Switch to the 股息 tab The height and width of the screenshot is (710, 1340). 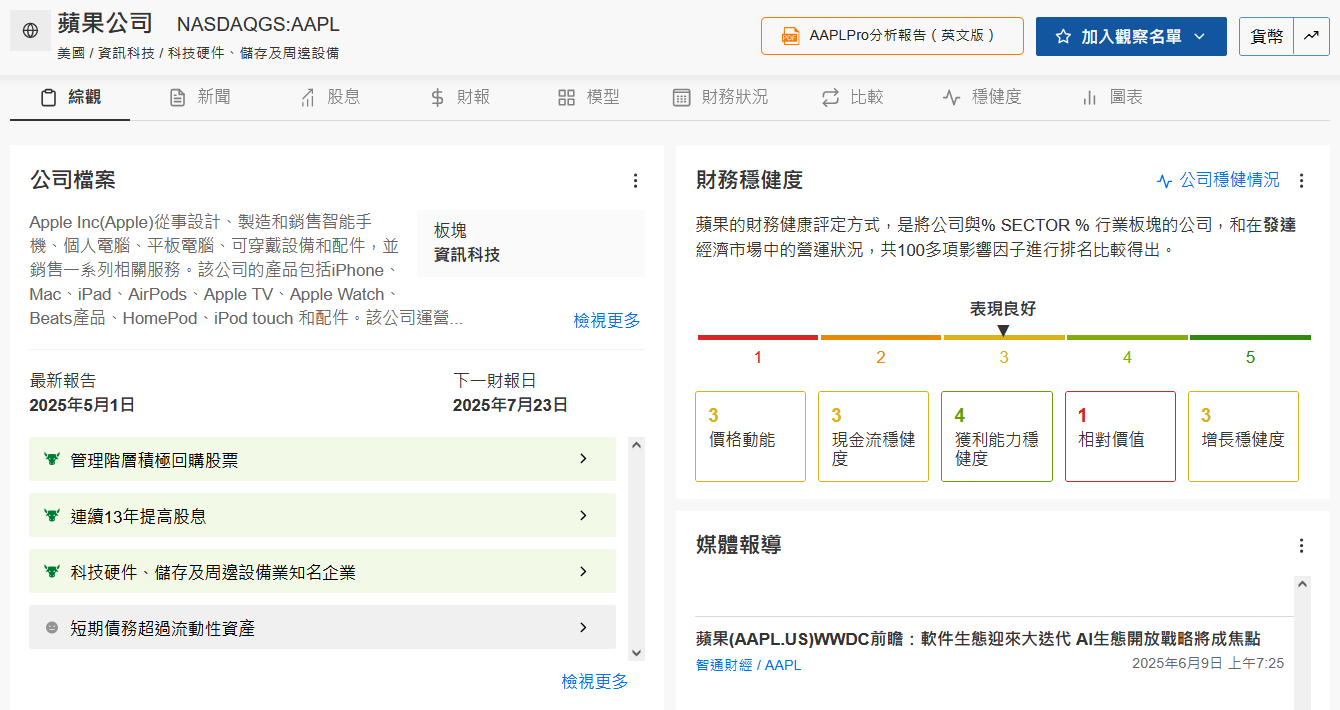(329, 97)
